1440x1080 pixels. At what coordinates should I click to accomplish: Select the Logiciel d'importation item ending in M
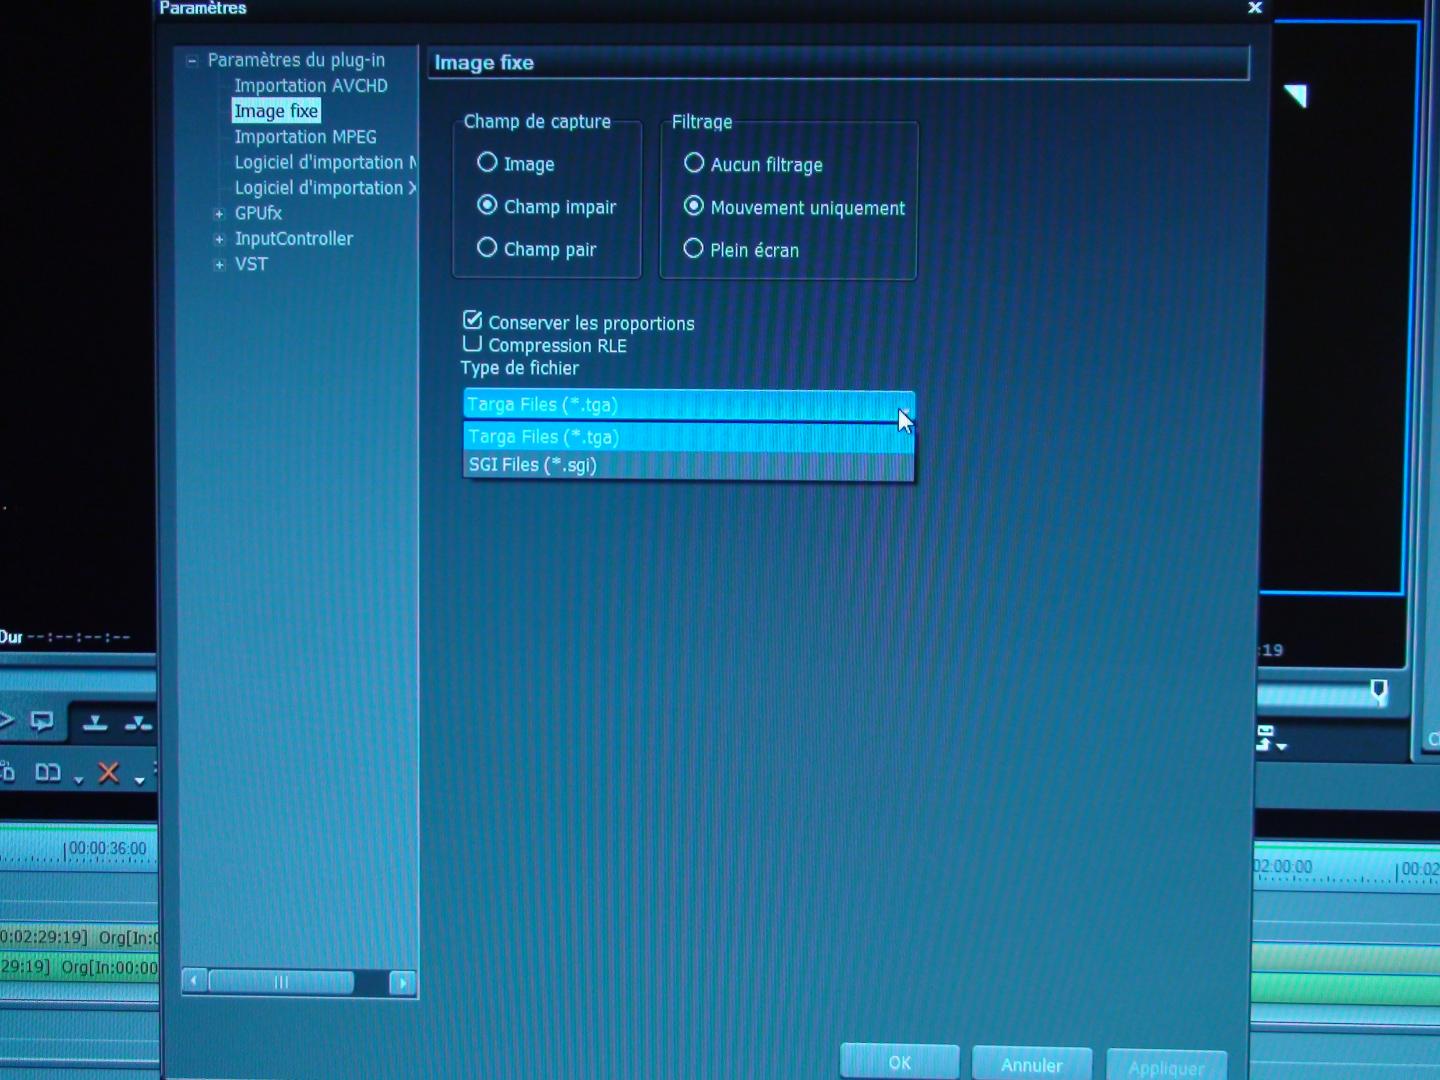click(x=326, y=162)
